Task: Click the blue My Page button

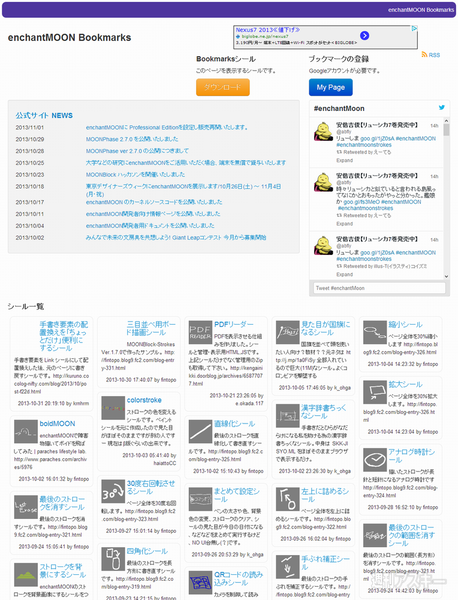Action: [331, 87]
